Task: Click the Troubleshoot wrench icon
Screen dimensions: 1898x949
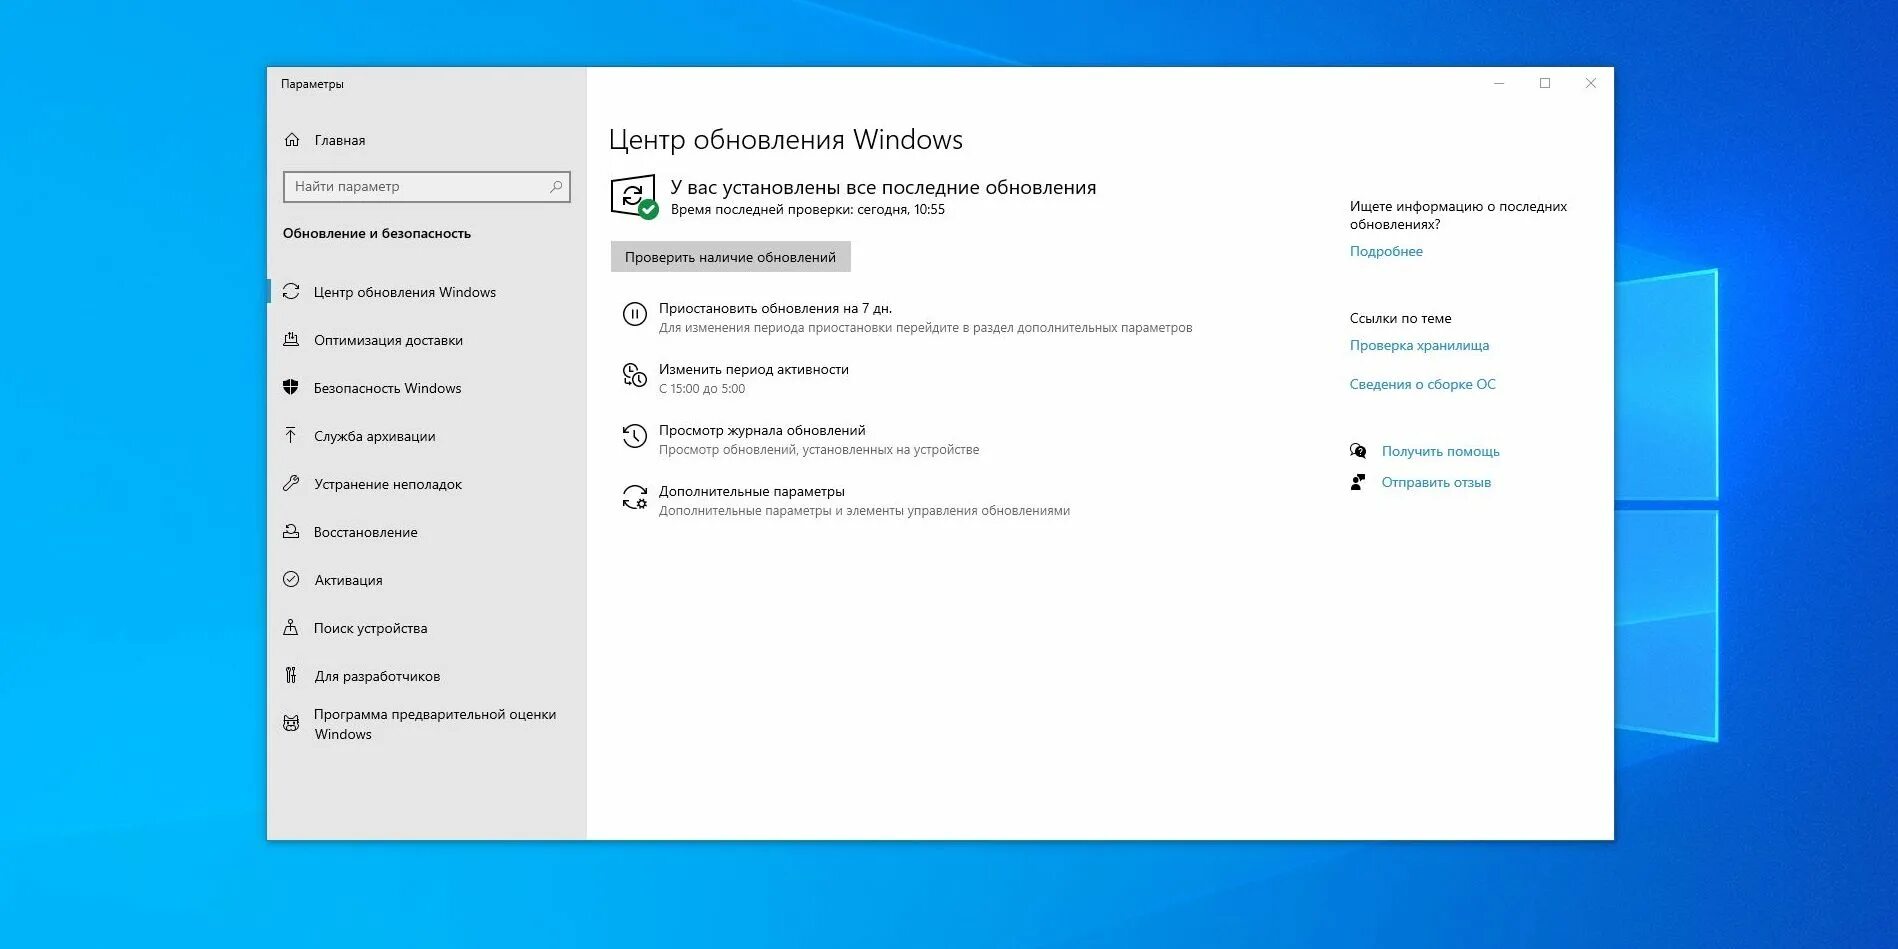Action: click(x=291, y=484)
